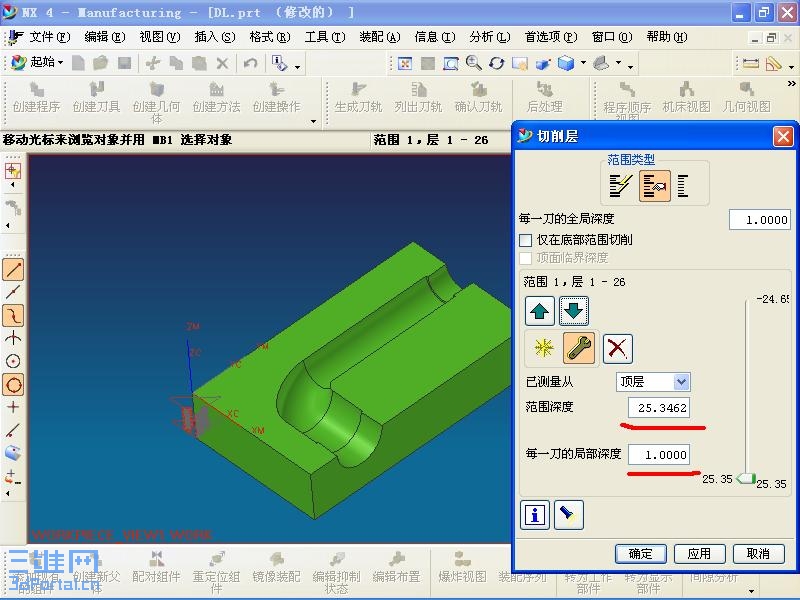Open the 工具(T) menu
This screenshot has width=800, height=600.
[x=325, y=37]
